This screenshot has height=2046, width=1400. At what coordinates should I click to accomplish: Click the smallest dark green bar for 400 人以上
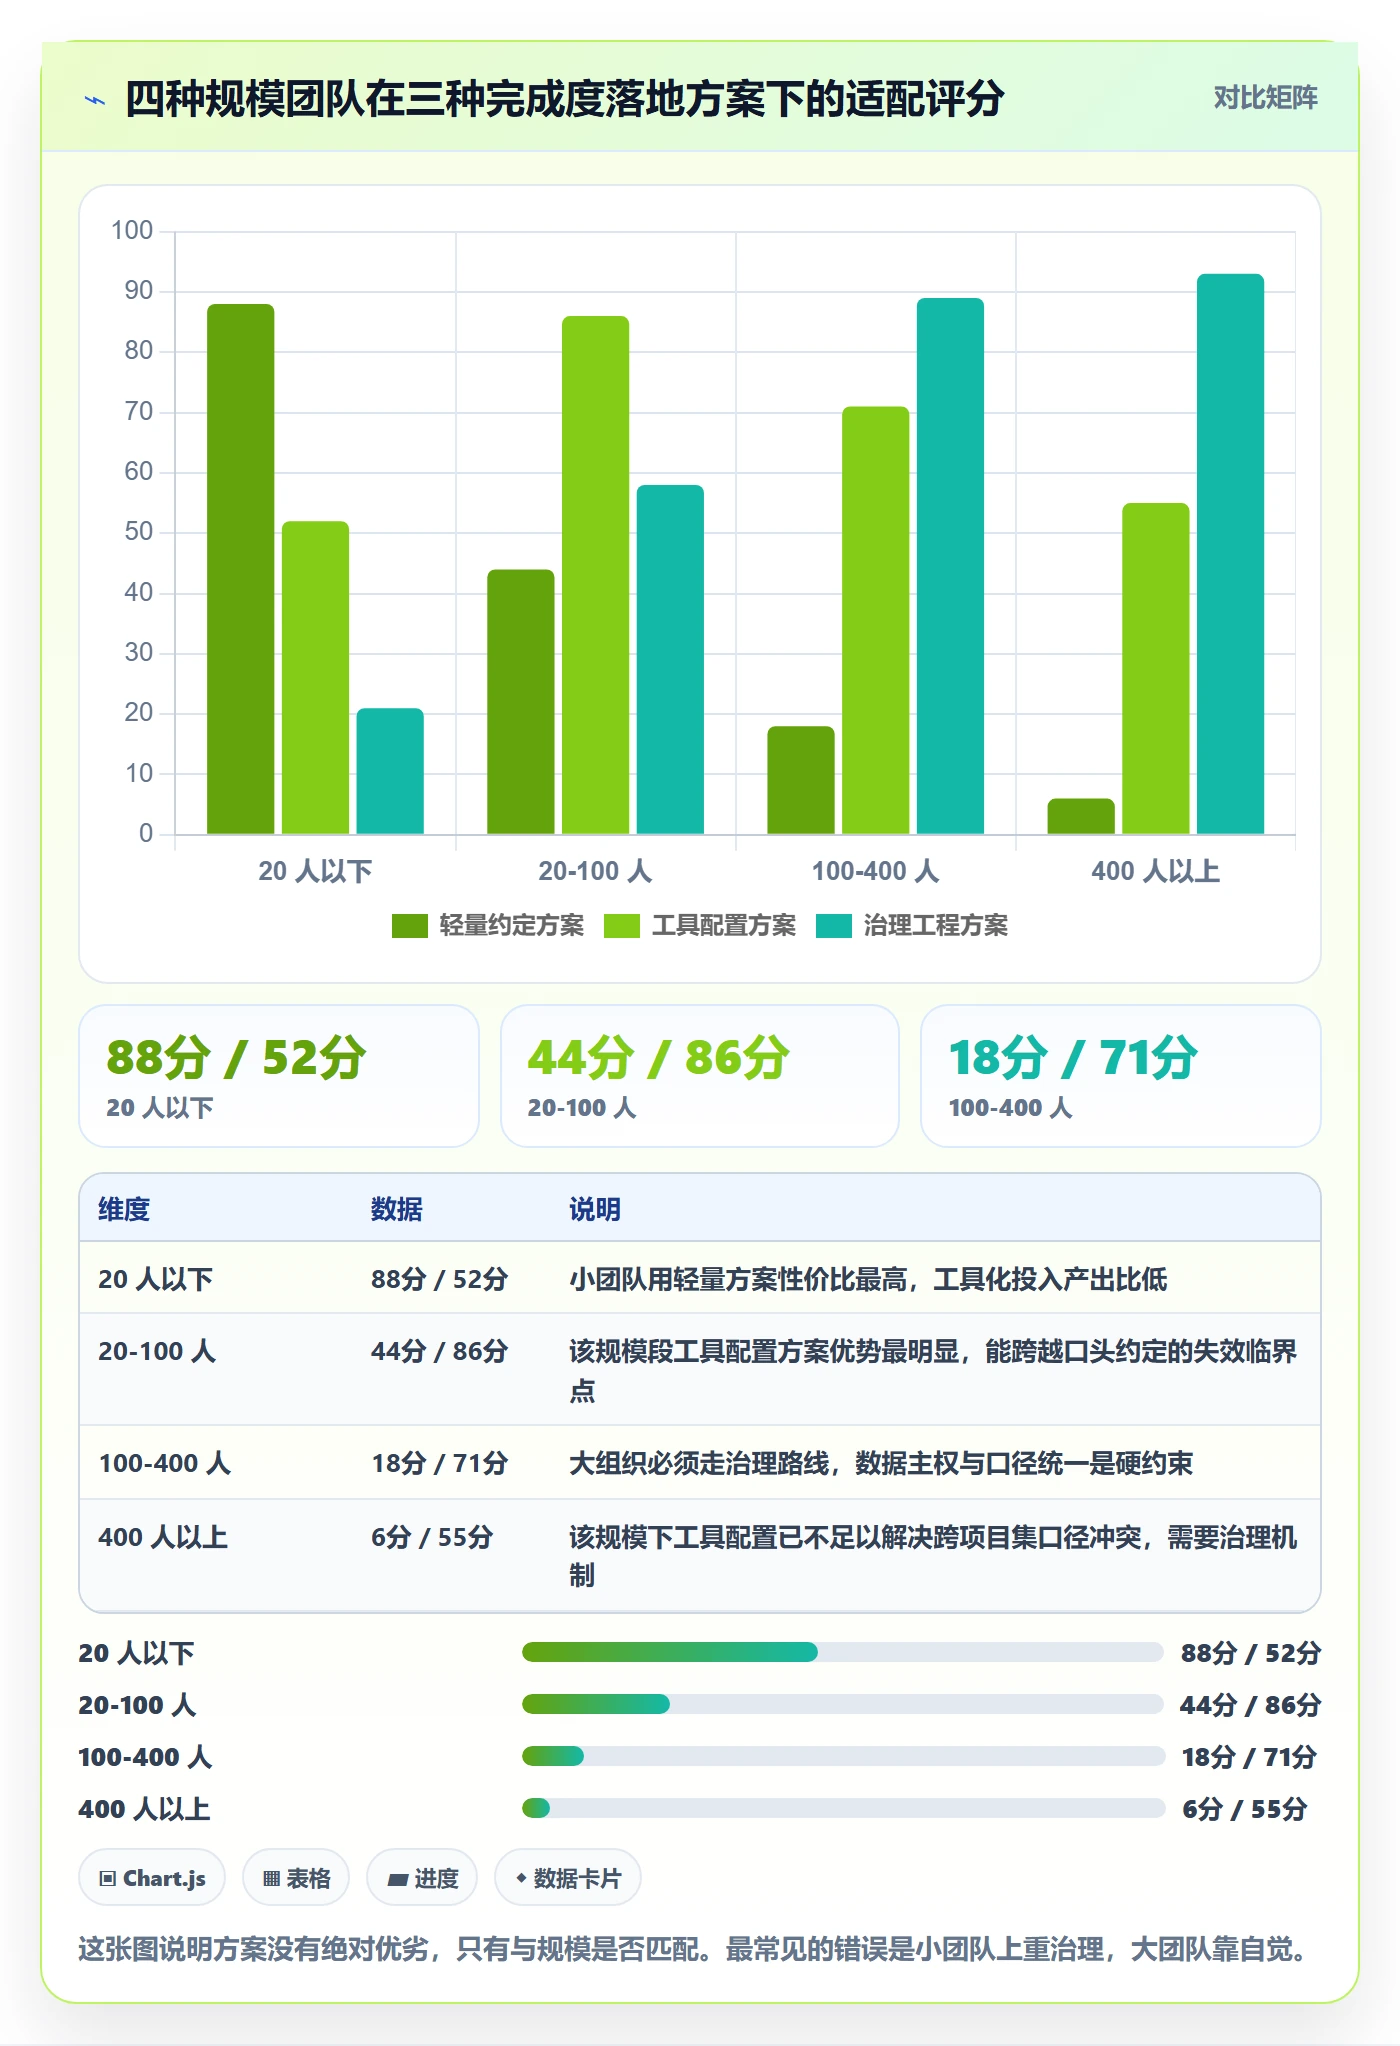[1080, 816]
